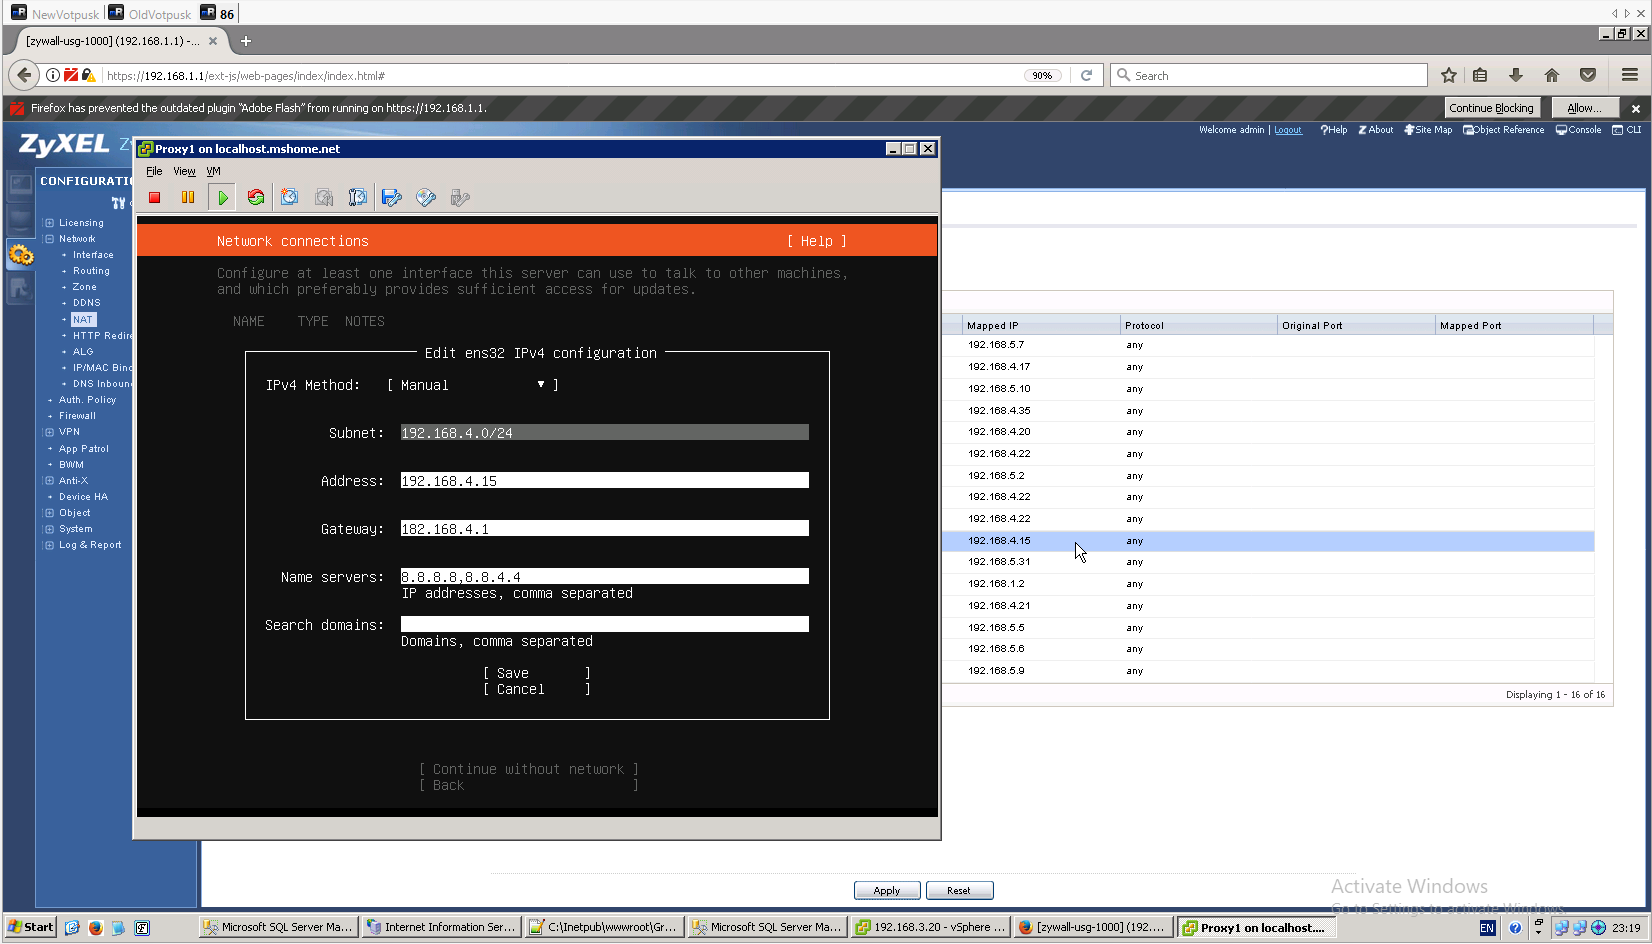Image resolution: width=1652 pixels, height=944 pixels.
Task: Click Allow for the Flash plugin
Action: pyautogui.click(x=1584, y=108)
